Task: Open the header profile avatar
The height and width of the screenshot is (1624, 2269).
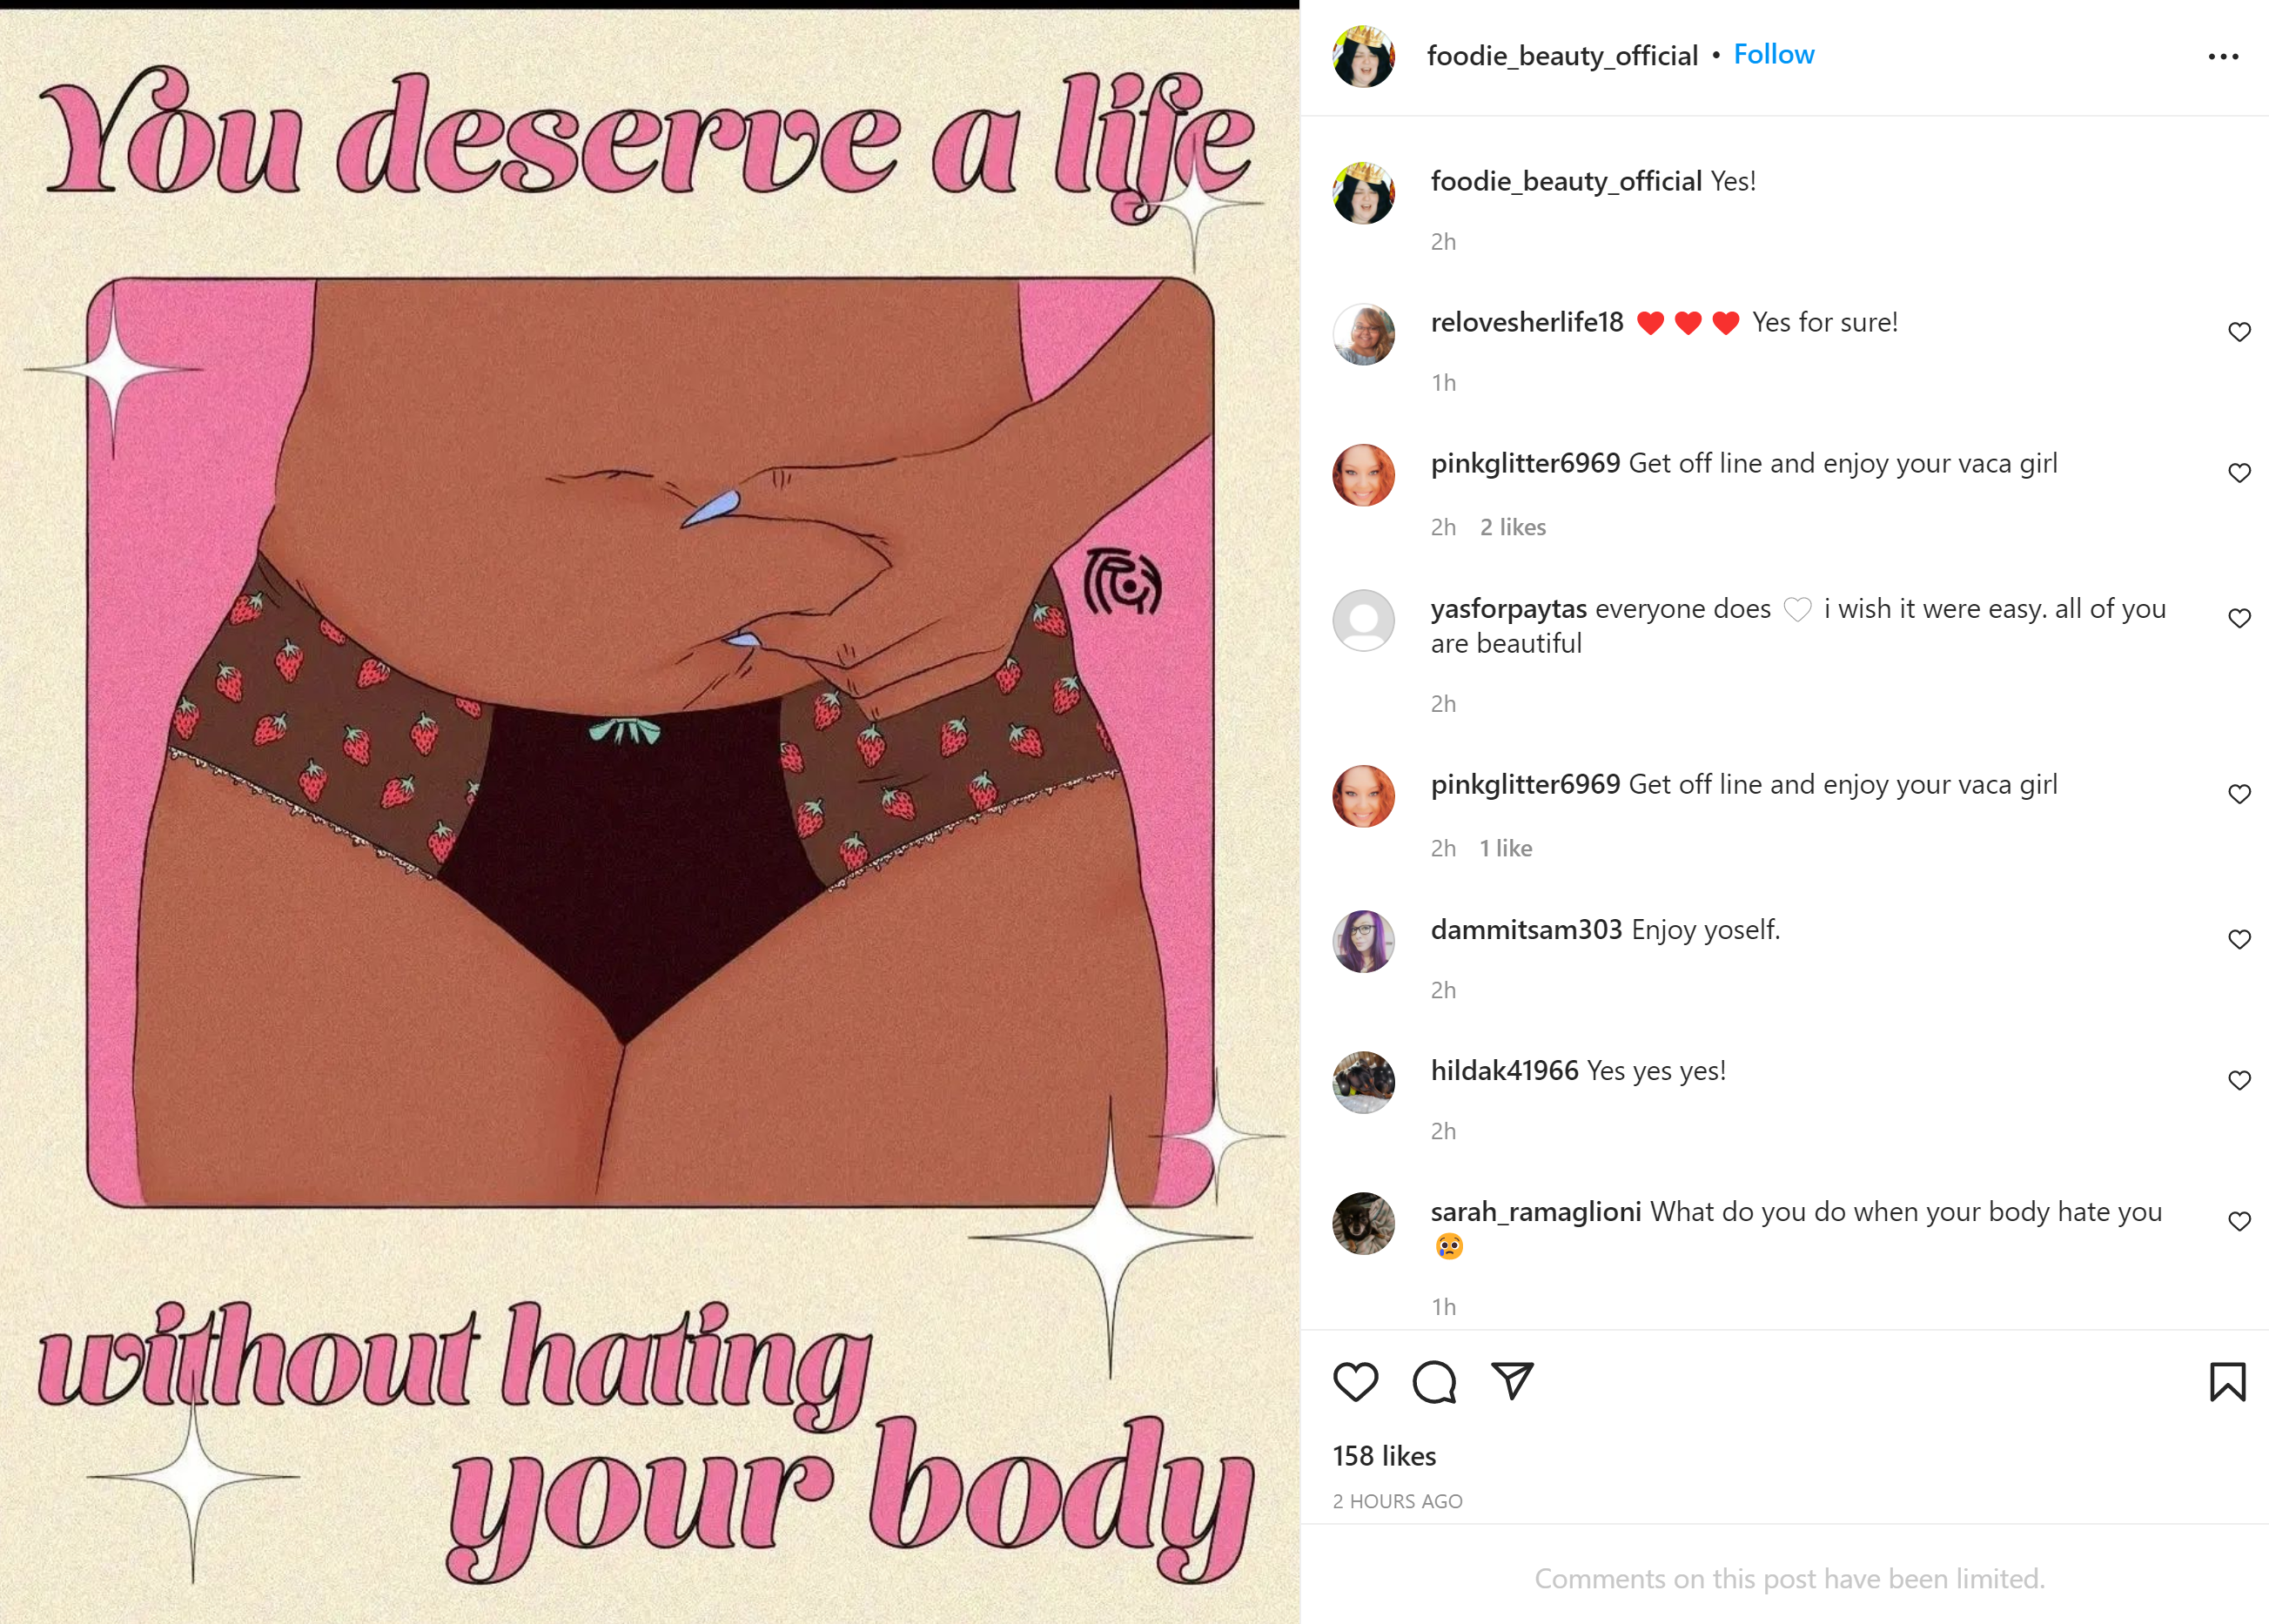Action: [x=1363, y=57]
